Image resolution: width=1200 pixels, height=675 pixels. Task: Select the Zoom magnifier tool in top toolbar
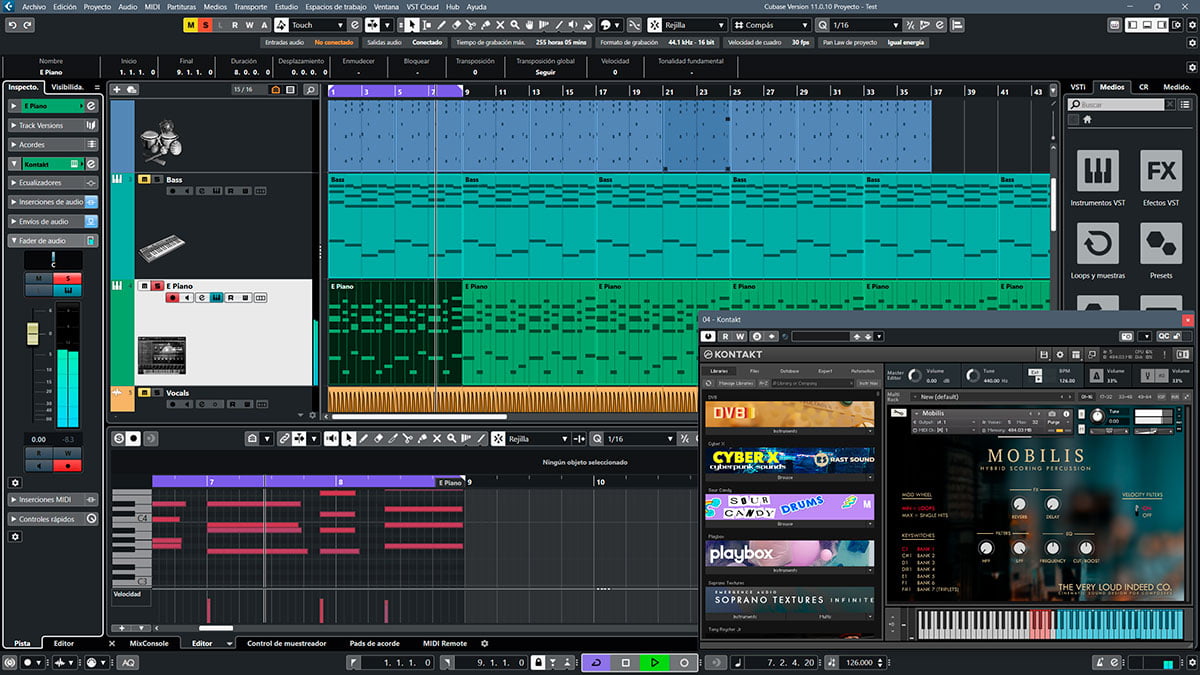(x=515, y=25)
